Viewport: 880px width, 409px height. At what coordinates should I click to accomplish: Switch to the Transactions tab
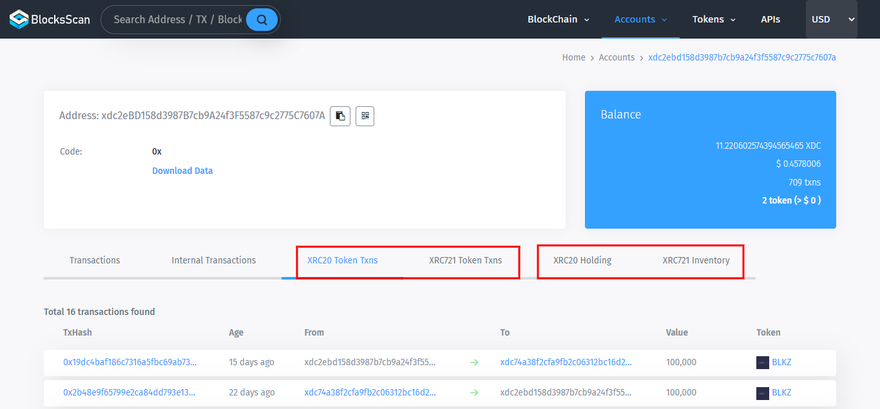(x=95, y=260)
